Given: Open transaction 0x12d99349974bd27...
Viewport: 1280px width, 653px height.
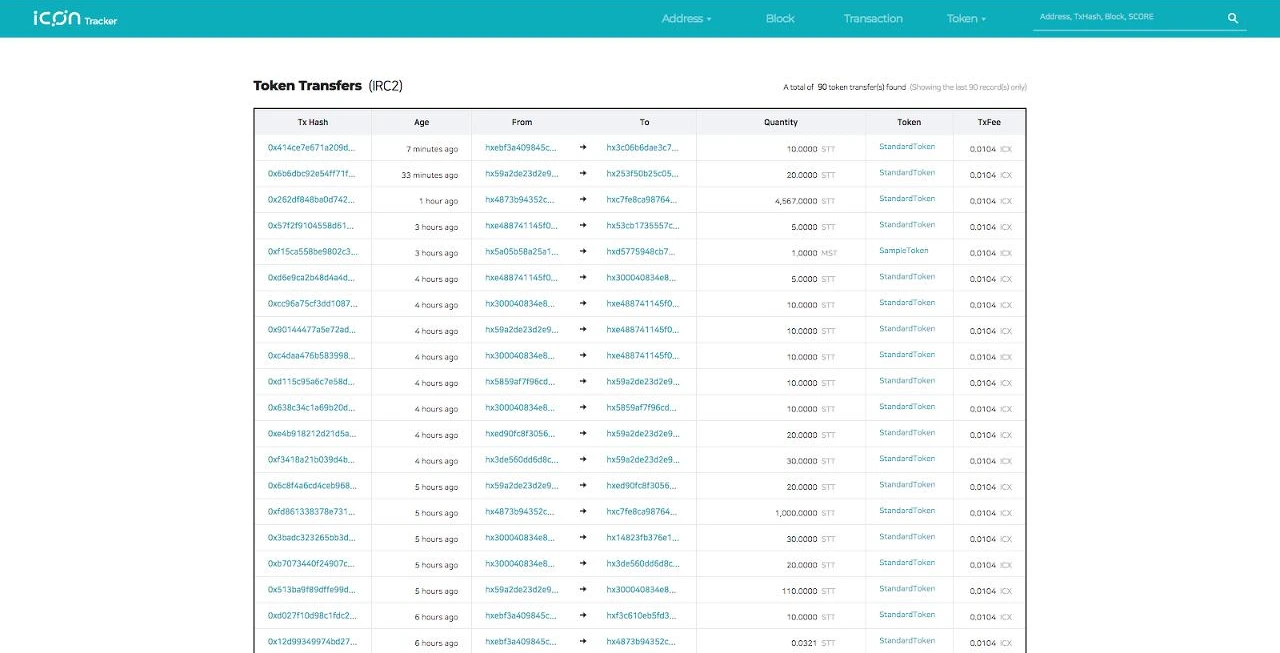Looking at the screenshot, I should click(x=311, y=642).
